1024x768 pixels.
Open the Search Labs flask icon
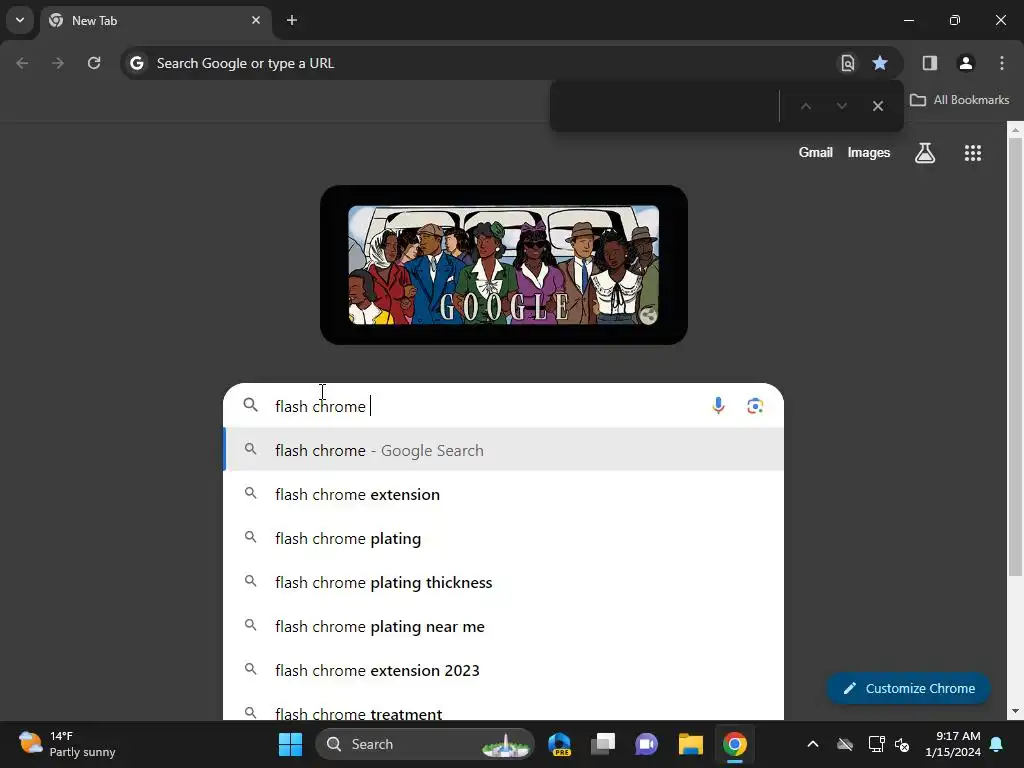tap(925, 153)
